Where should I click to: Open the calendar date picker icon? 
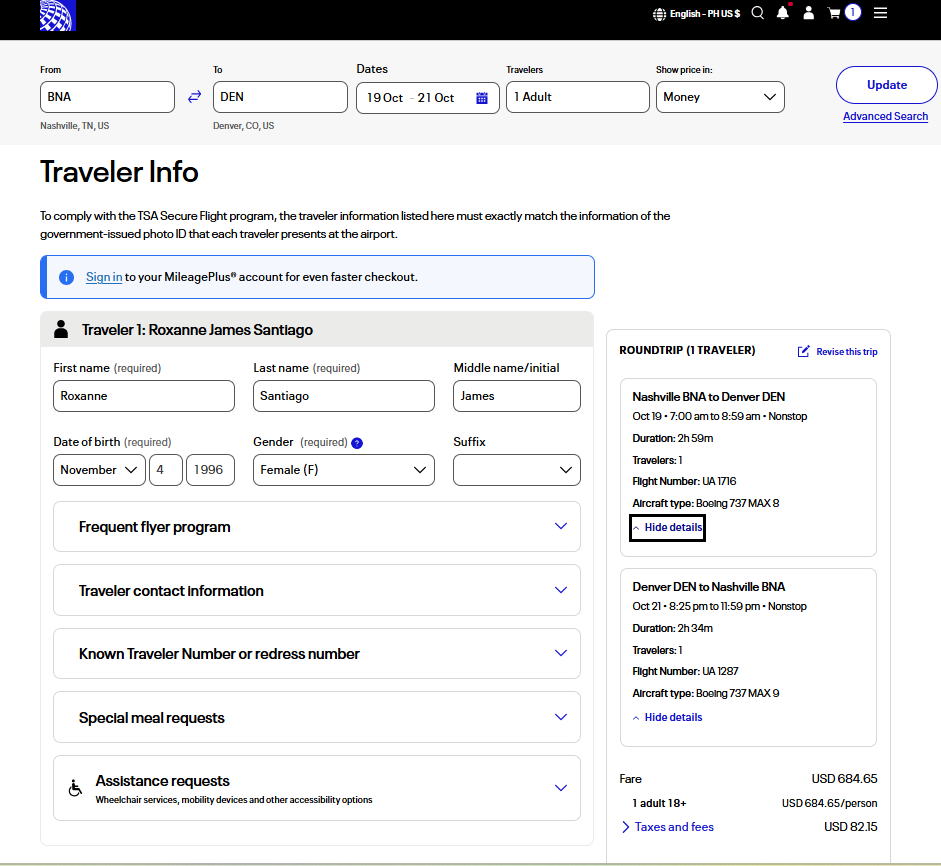tap(482, 98)
